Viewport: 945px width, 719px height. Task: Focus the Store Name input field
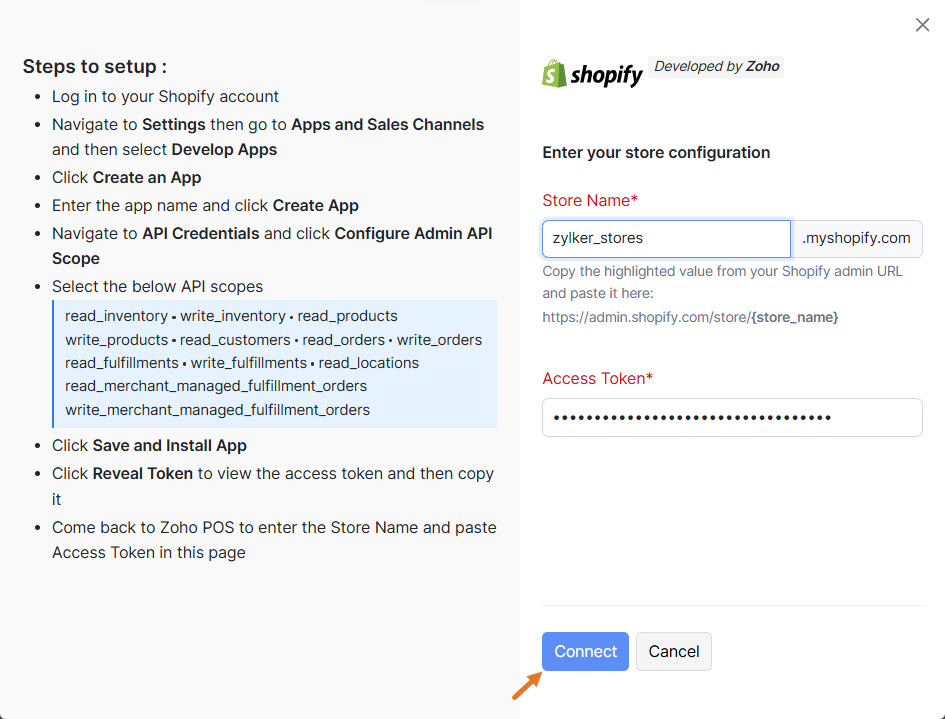pos(666,239)
